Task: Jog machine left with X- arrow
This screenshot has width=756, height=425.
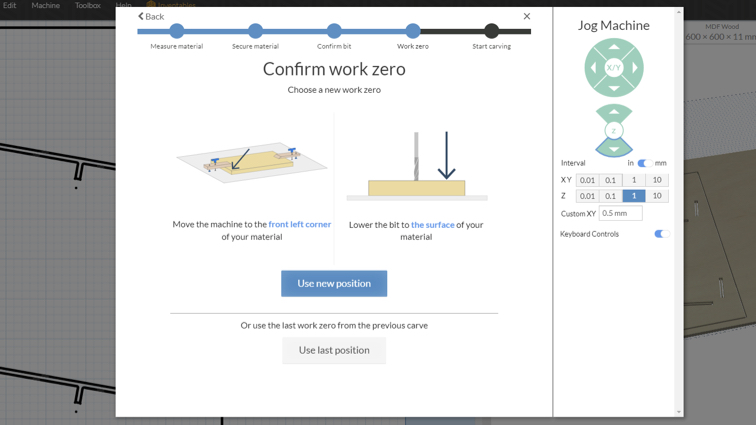Action: point(593,68)
